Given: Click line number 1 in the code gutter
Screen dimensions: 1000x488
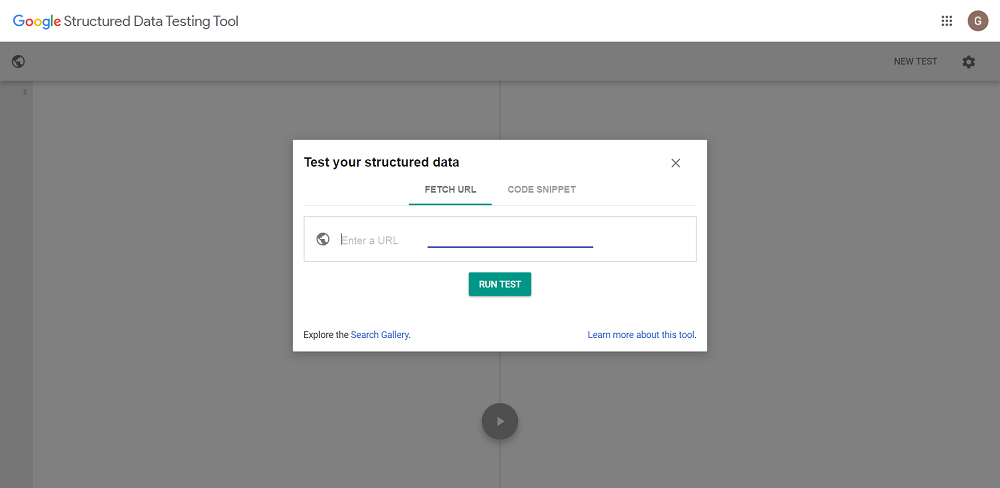Looking at the screenshot, I should (25, 92).
